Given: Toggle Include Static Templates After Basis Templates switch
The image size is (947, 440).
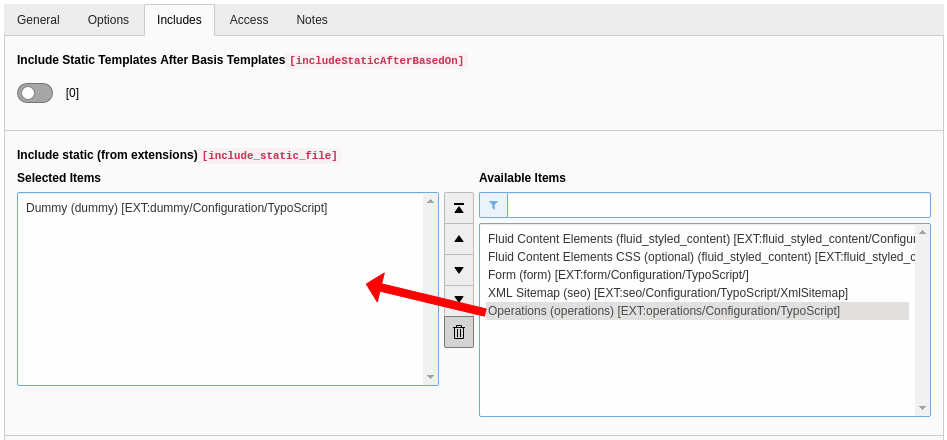Looking at the screenshot, I should [x=35, y=93].
